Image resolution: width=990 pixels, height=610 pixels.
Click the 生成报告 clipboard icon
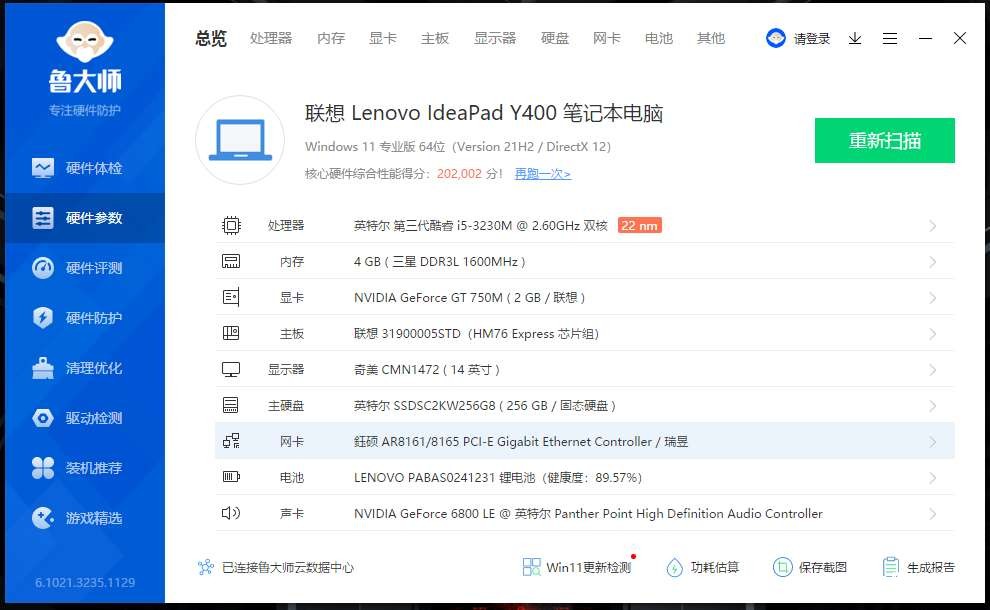pyautogui.click(x=891, y=567)
